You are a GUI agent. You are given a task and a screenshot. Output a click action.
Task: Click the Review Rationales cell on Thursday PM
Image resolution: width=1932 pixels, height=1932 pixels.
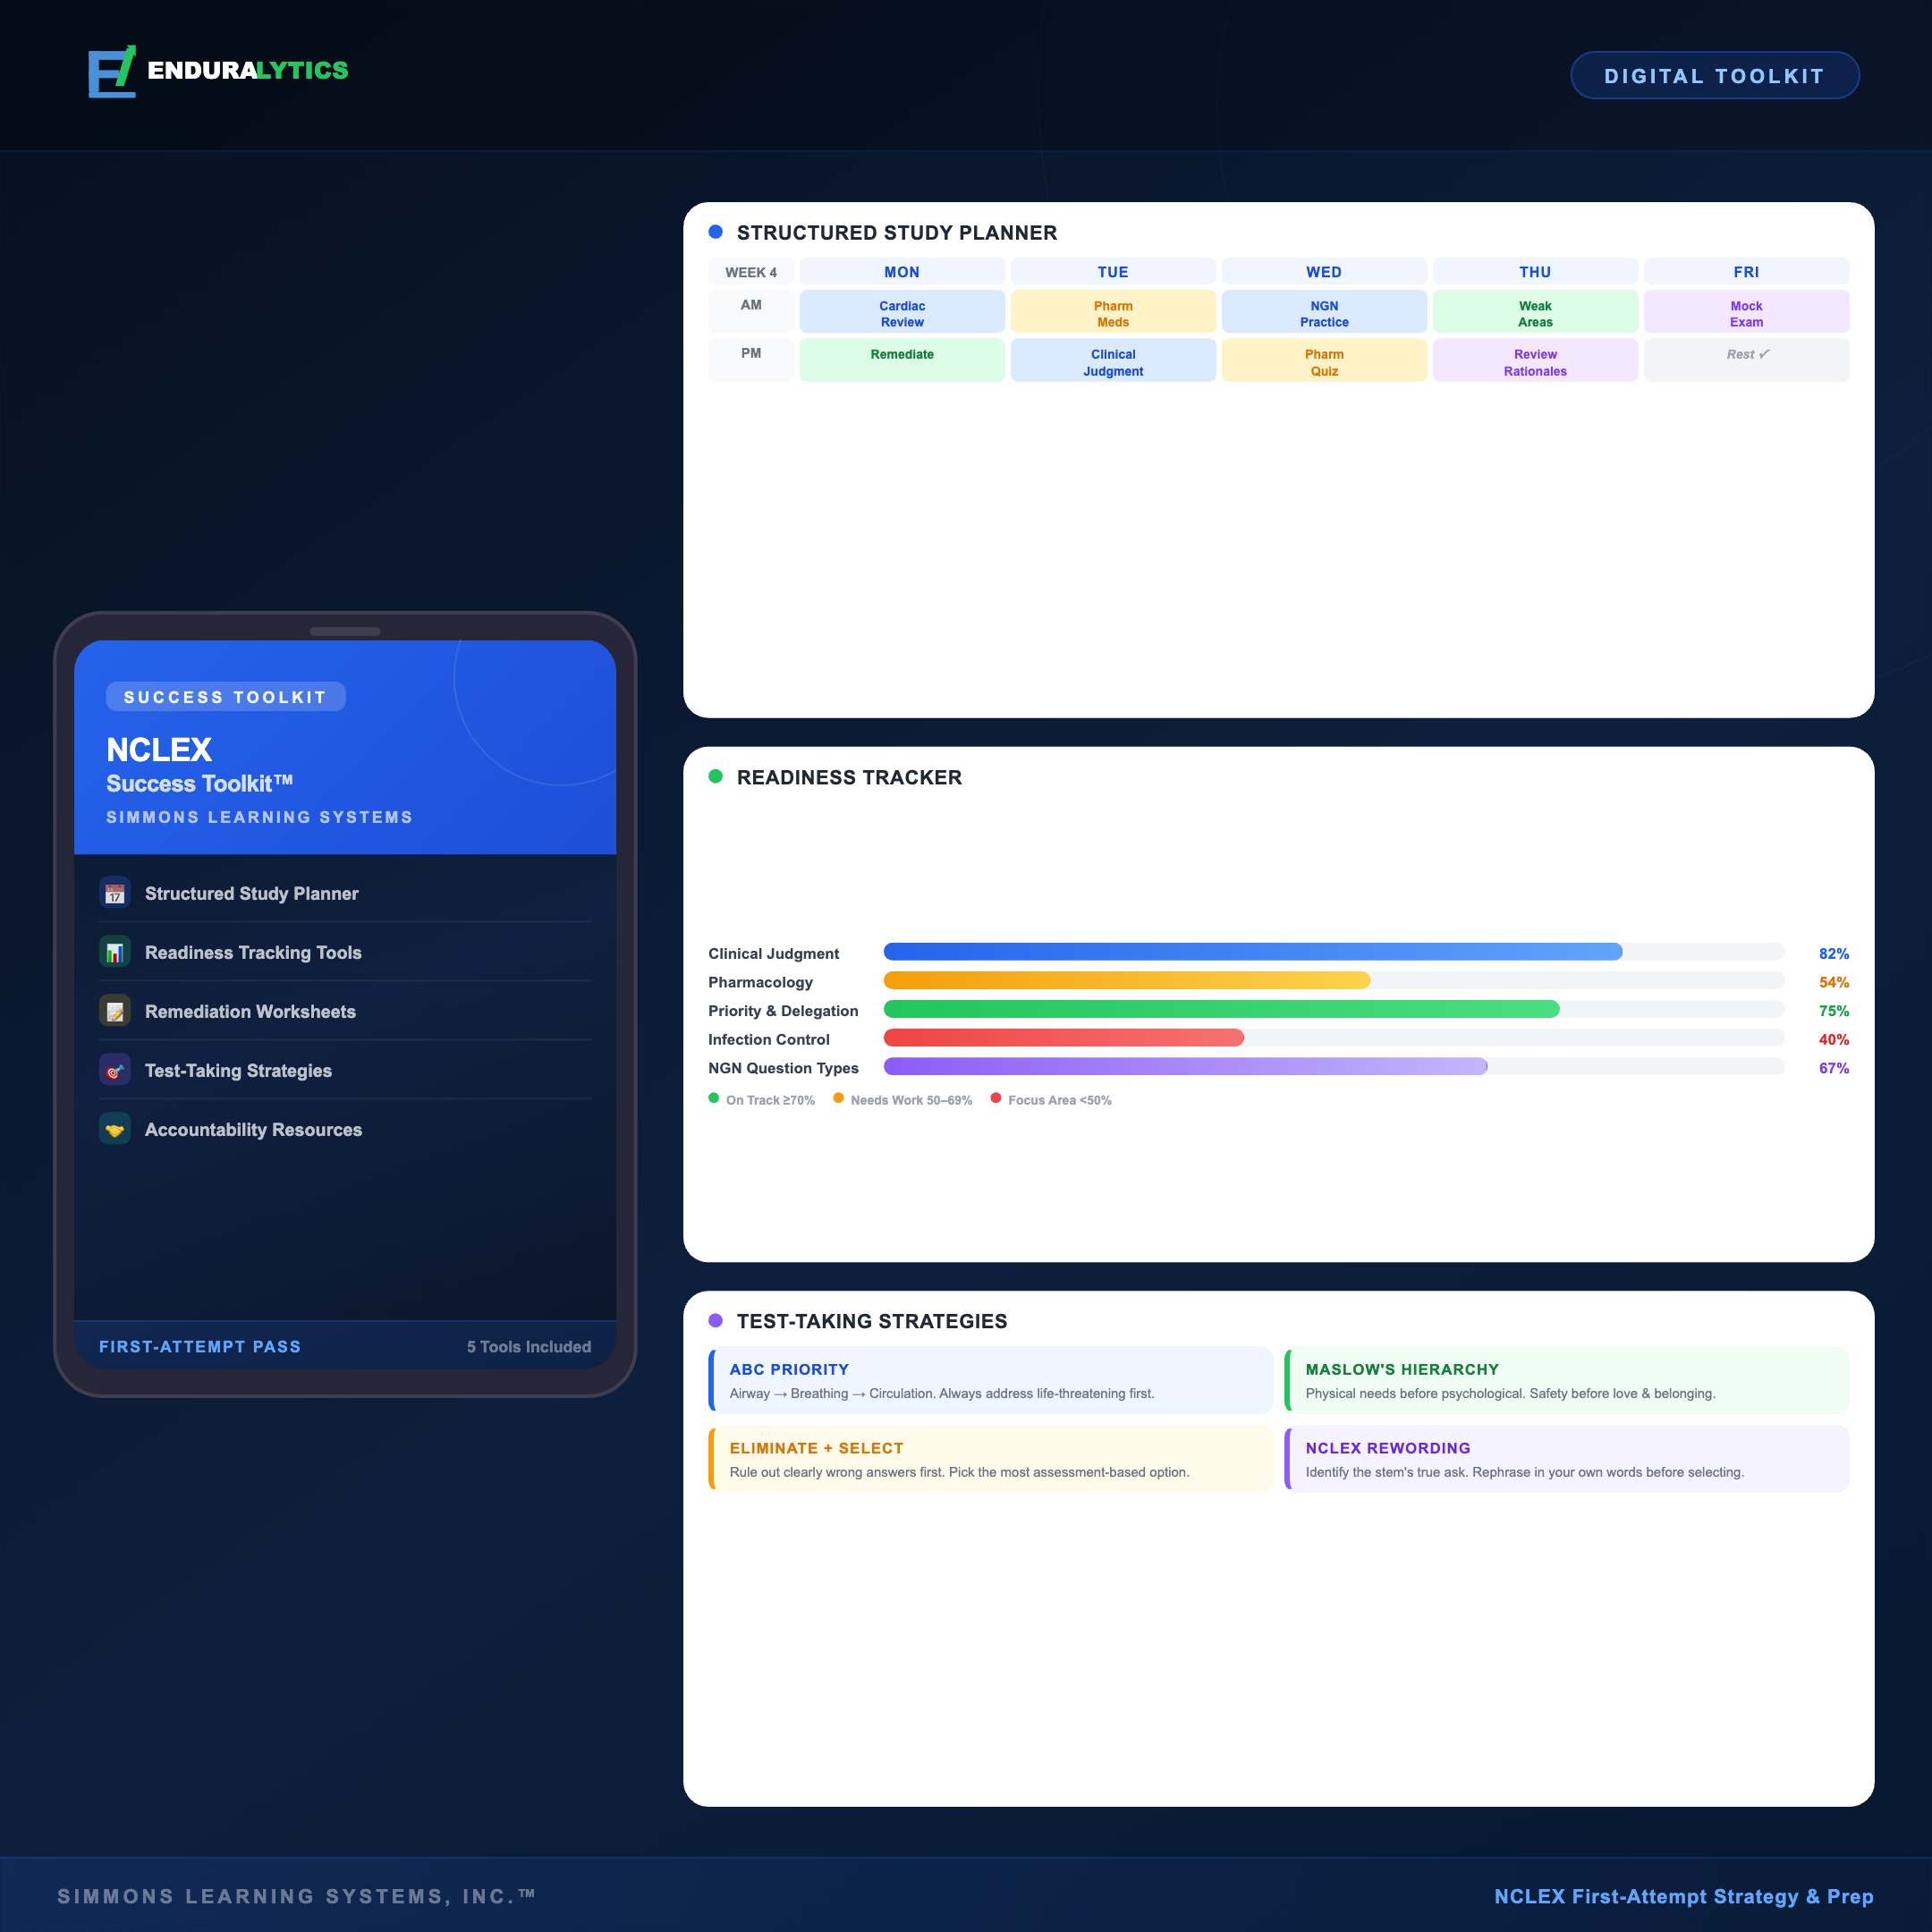click(x=1535, y=360)
